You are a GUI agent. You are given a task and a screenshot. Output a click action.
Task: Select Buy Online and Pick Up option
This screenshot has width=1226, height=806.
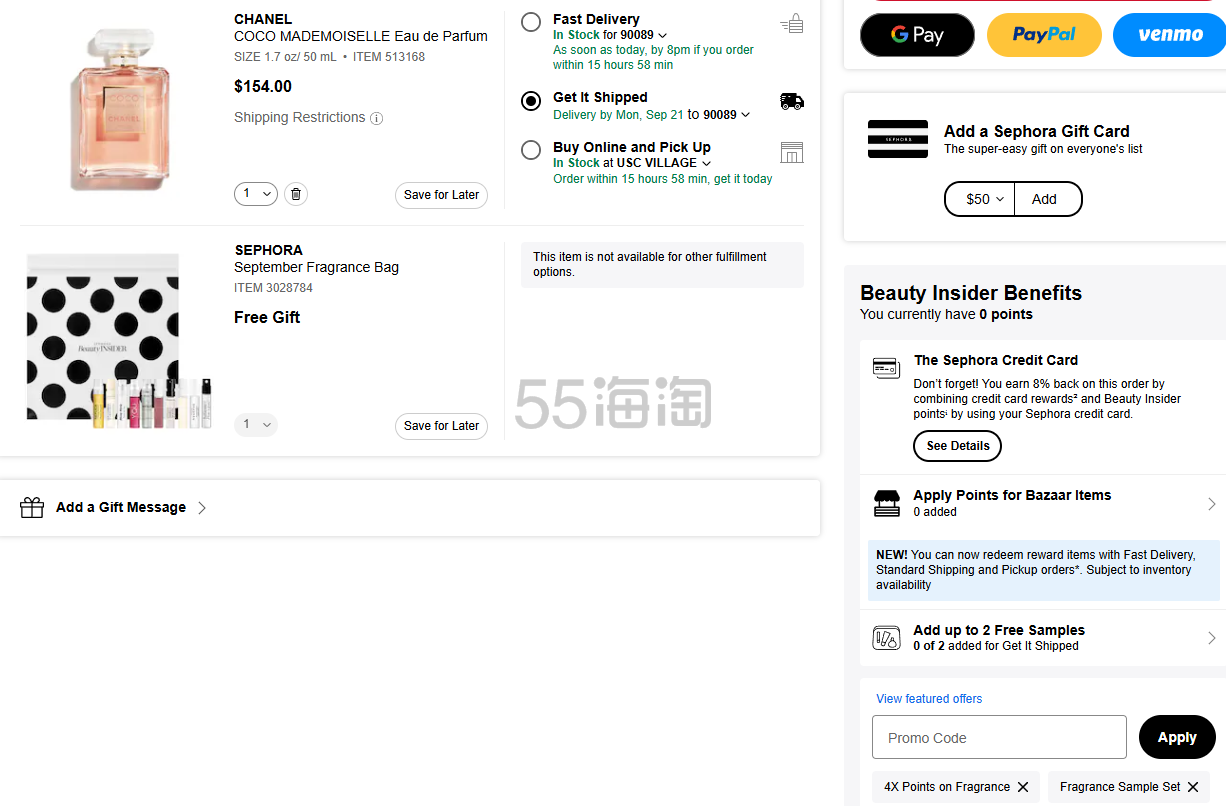(x=531, y=150)
